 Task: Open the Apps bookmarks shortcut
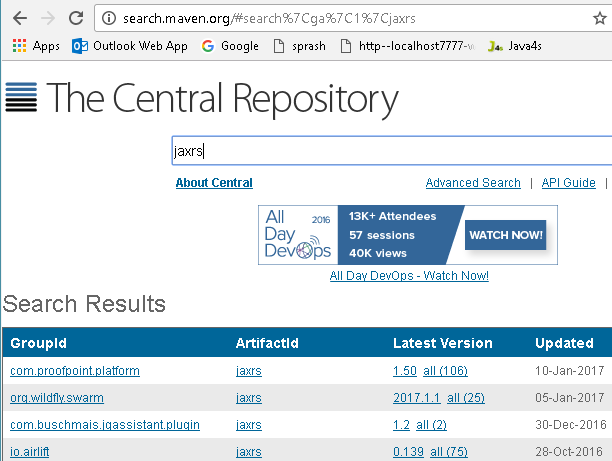click(x=36, y=46)
